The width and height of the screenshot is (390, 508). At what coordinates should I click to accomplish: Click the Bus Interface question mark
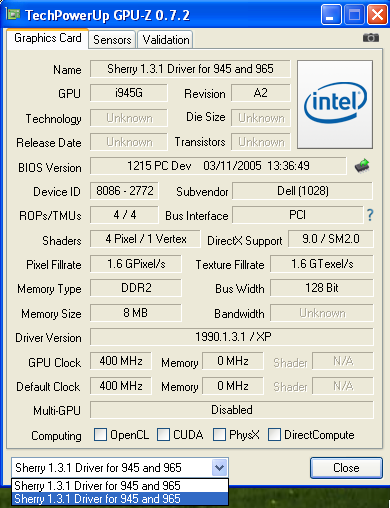tap(370, 215)
